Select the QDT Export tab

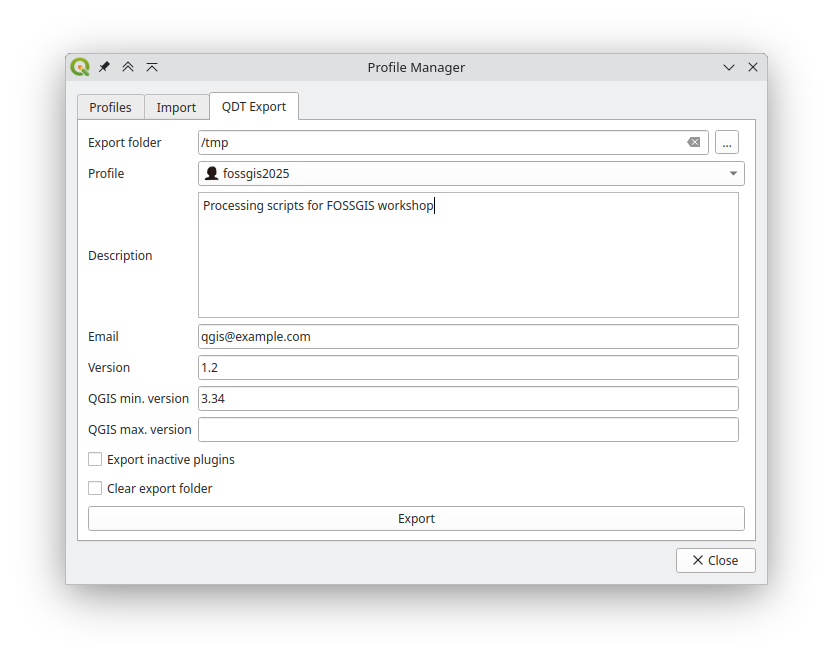pyautogui.click(x=254, y=106)
